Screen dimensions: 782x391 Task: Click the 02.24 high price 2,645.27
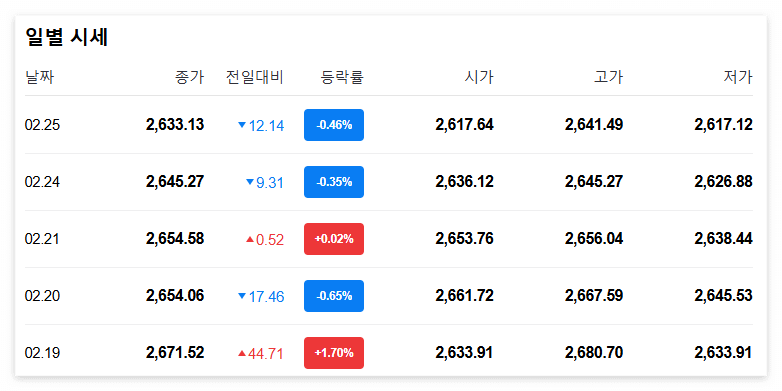(x=594, y=182)
